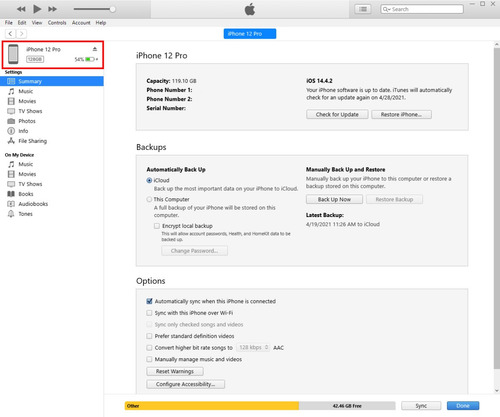
Task: Click the vertical scrollbar on right
Action: coord(497,208)
